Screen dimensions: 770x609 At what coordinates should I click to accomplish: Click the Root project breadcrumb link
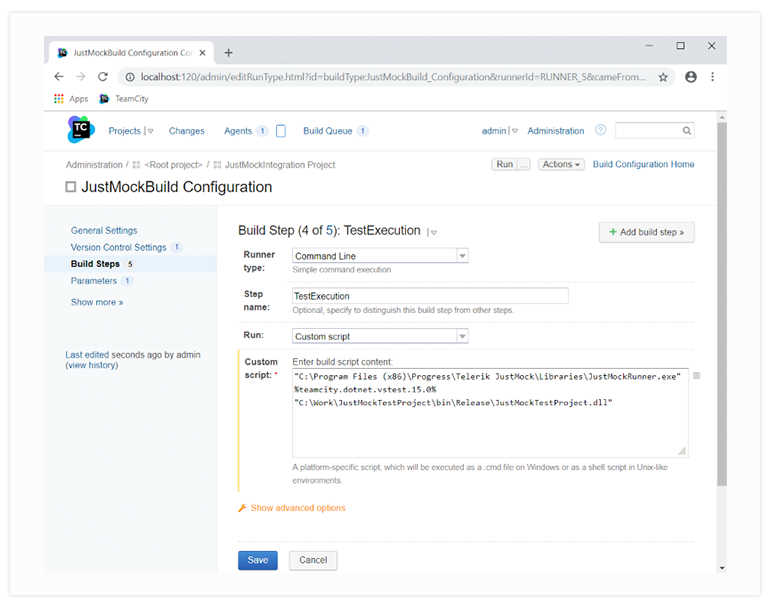point(173,165)
